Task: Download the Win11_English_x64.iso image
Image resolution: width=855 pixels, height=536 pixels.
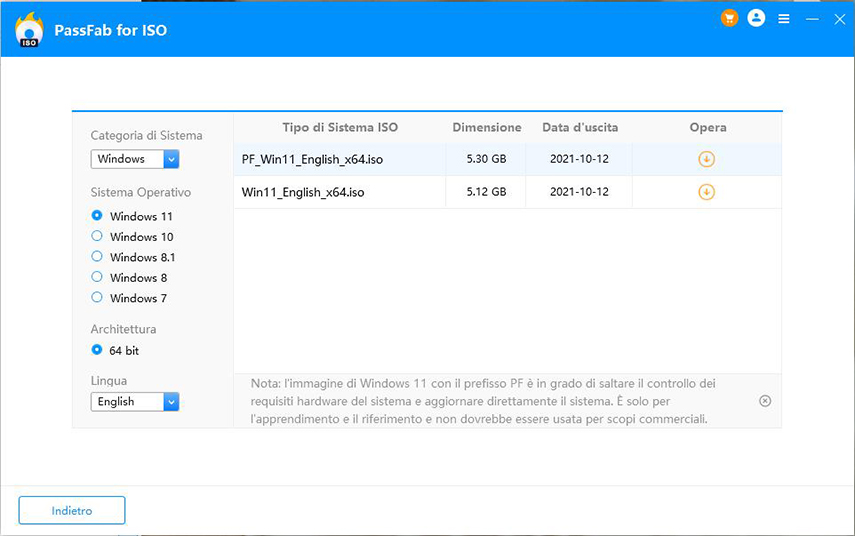Action: point(706,192)
